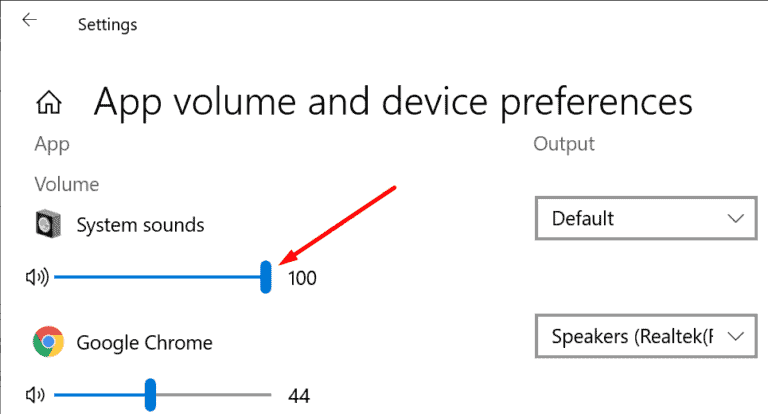Open the Default output dropdown

click(646, 219)
